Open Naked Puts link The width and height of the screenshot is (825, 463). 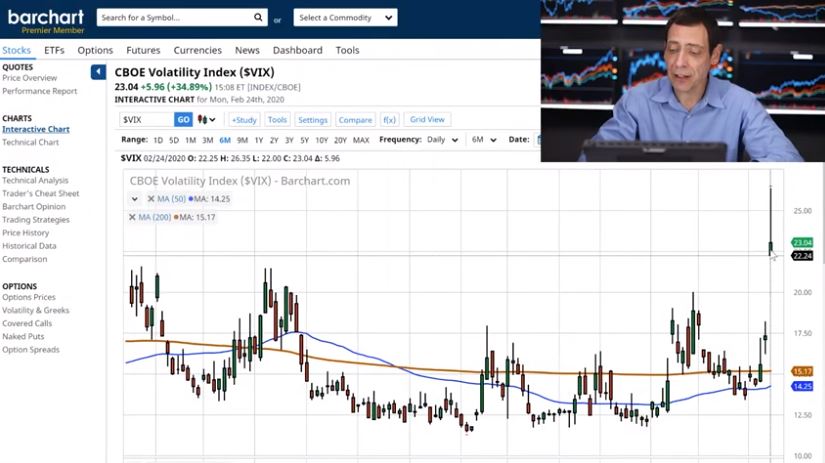pyautogui.click(x=23, y=336)
